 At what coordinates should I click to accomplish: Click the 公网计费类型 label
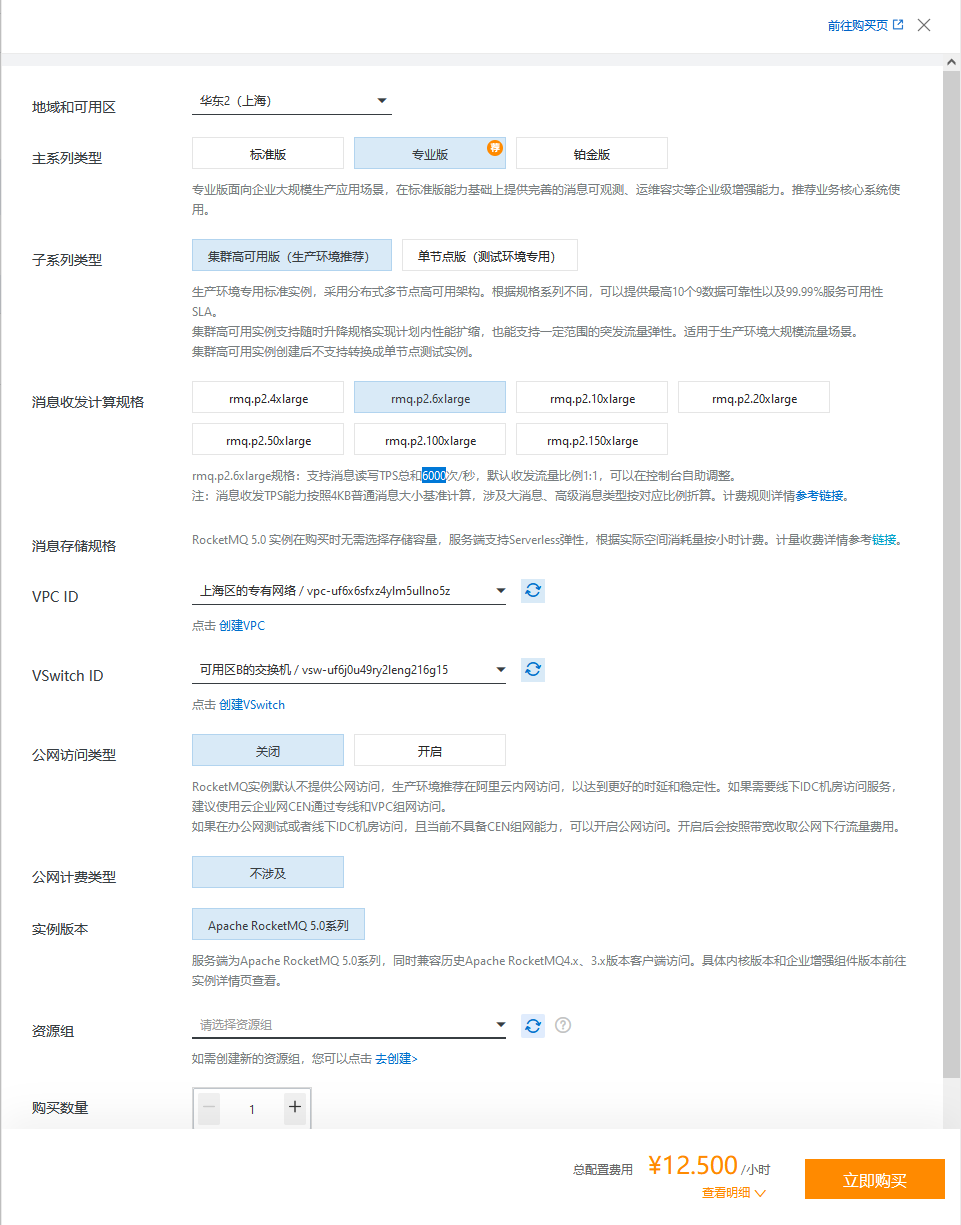pos(74,877)
